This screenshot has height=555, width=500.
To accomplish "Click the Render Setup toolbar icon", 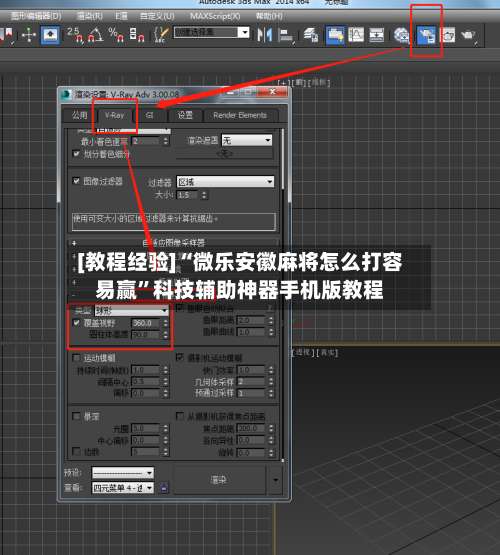I will coord(426,35).
